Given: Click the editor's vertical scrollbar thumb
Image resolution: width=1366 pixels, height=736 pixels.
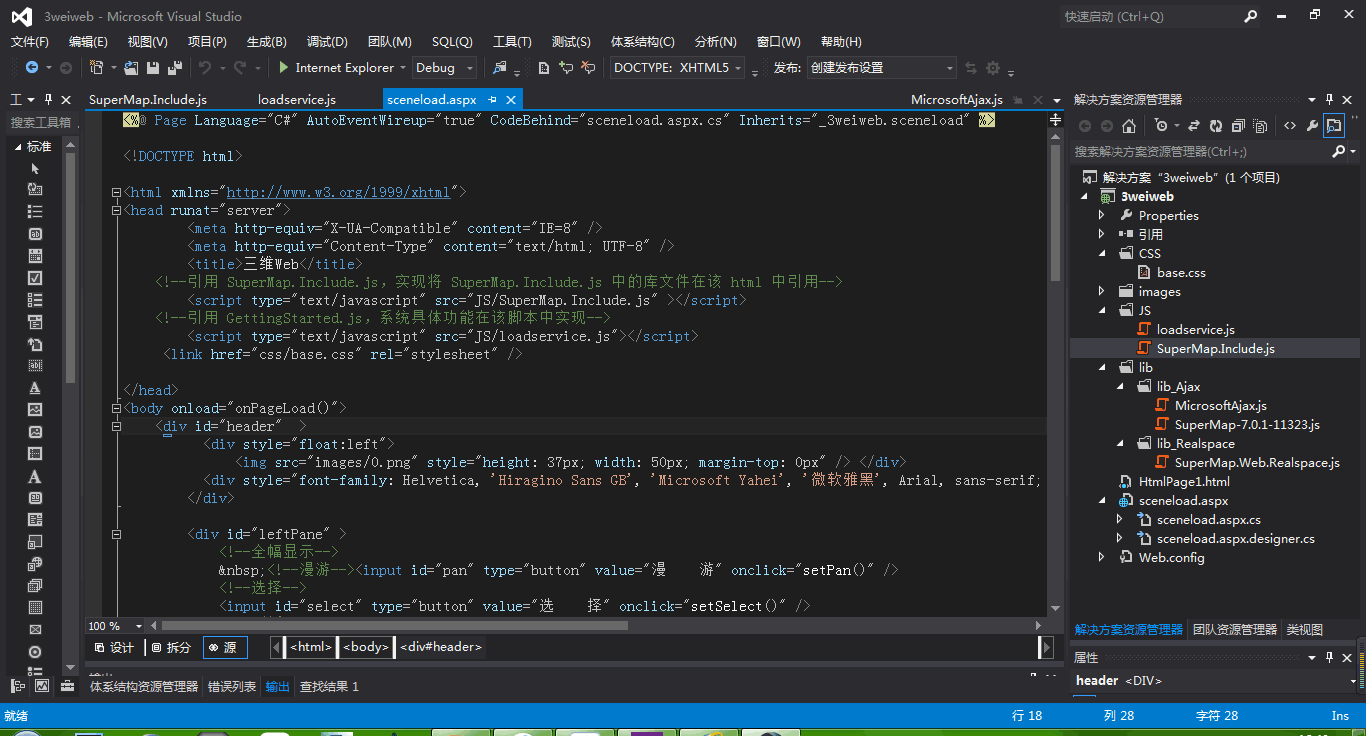Looking at the screenshot, I should pos(1056,212).
